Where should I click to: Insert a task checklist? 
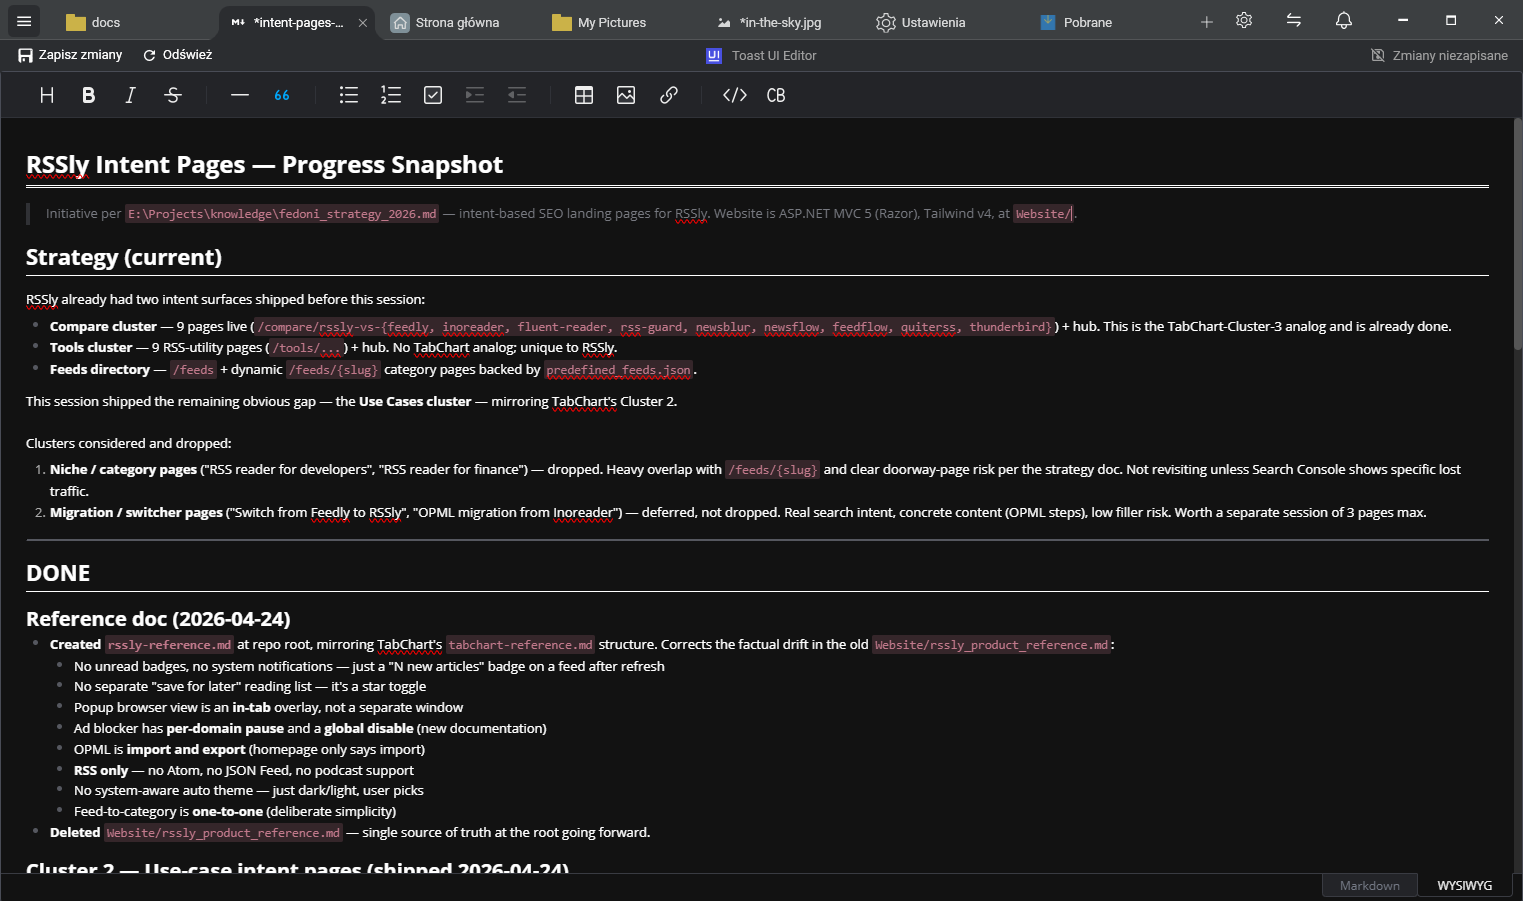pos(433,95)
